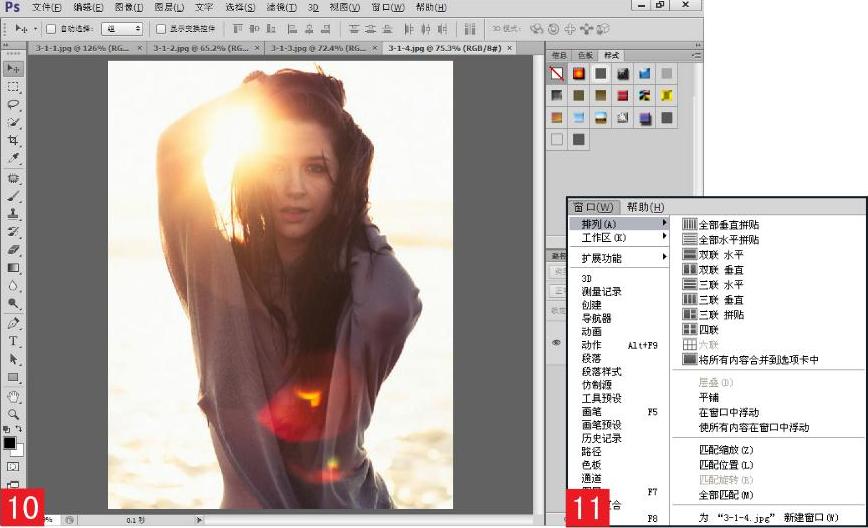Select the Eyedropper tool
Viewport: 868px width, 528px height.
tap(13, 158)
